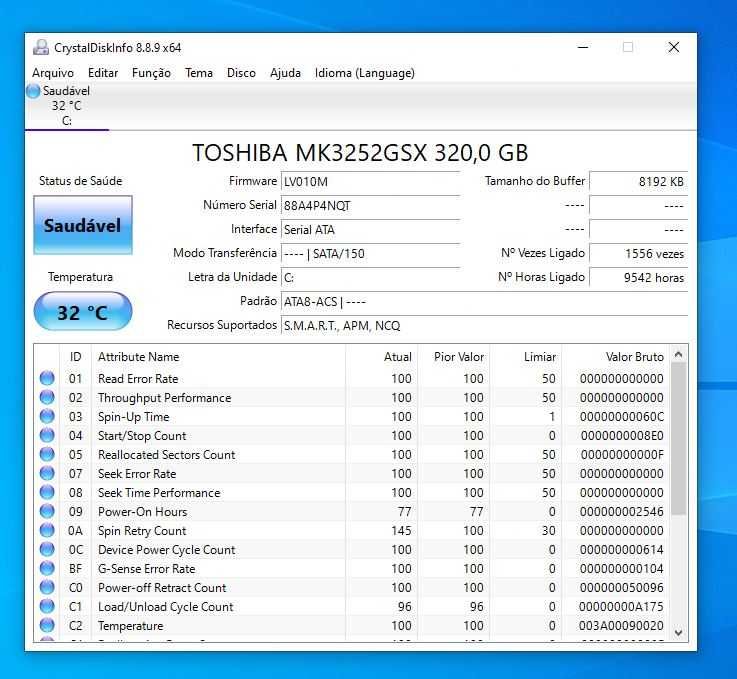Click status orb for Start/Stop Count
Viewport: 737px width, 679px height.
47,435
